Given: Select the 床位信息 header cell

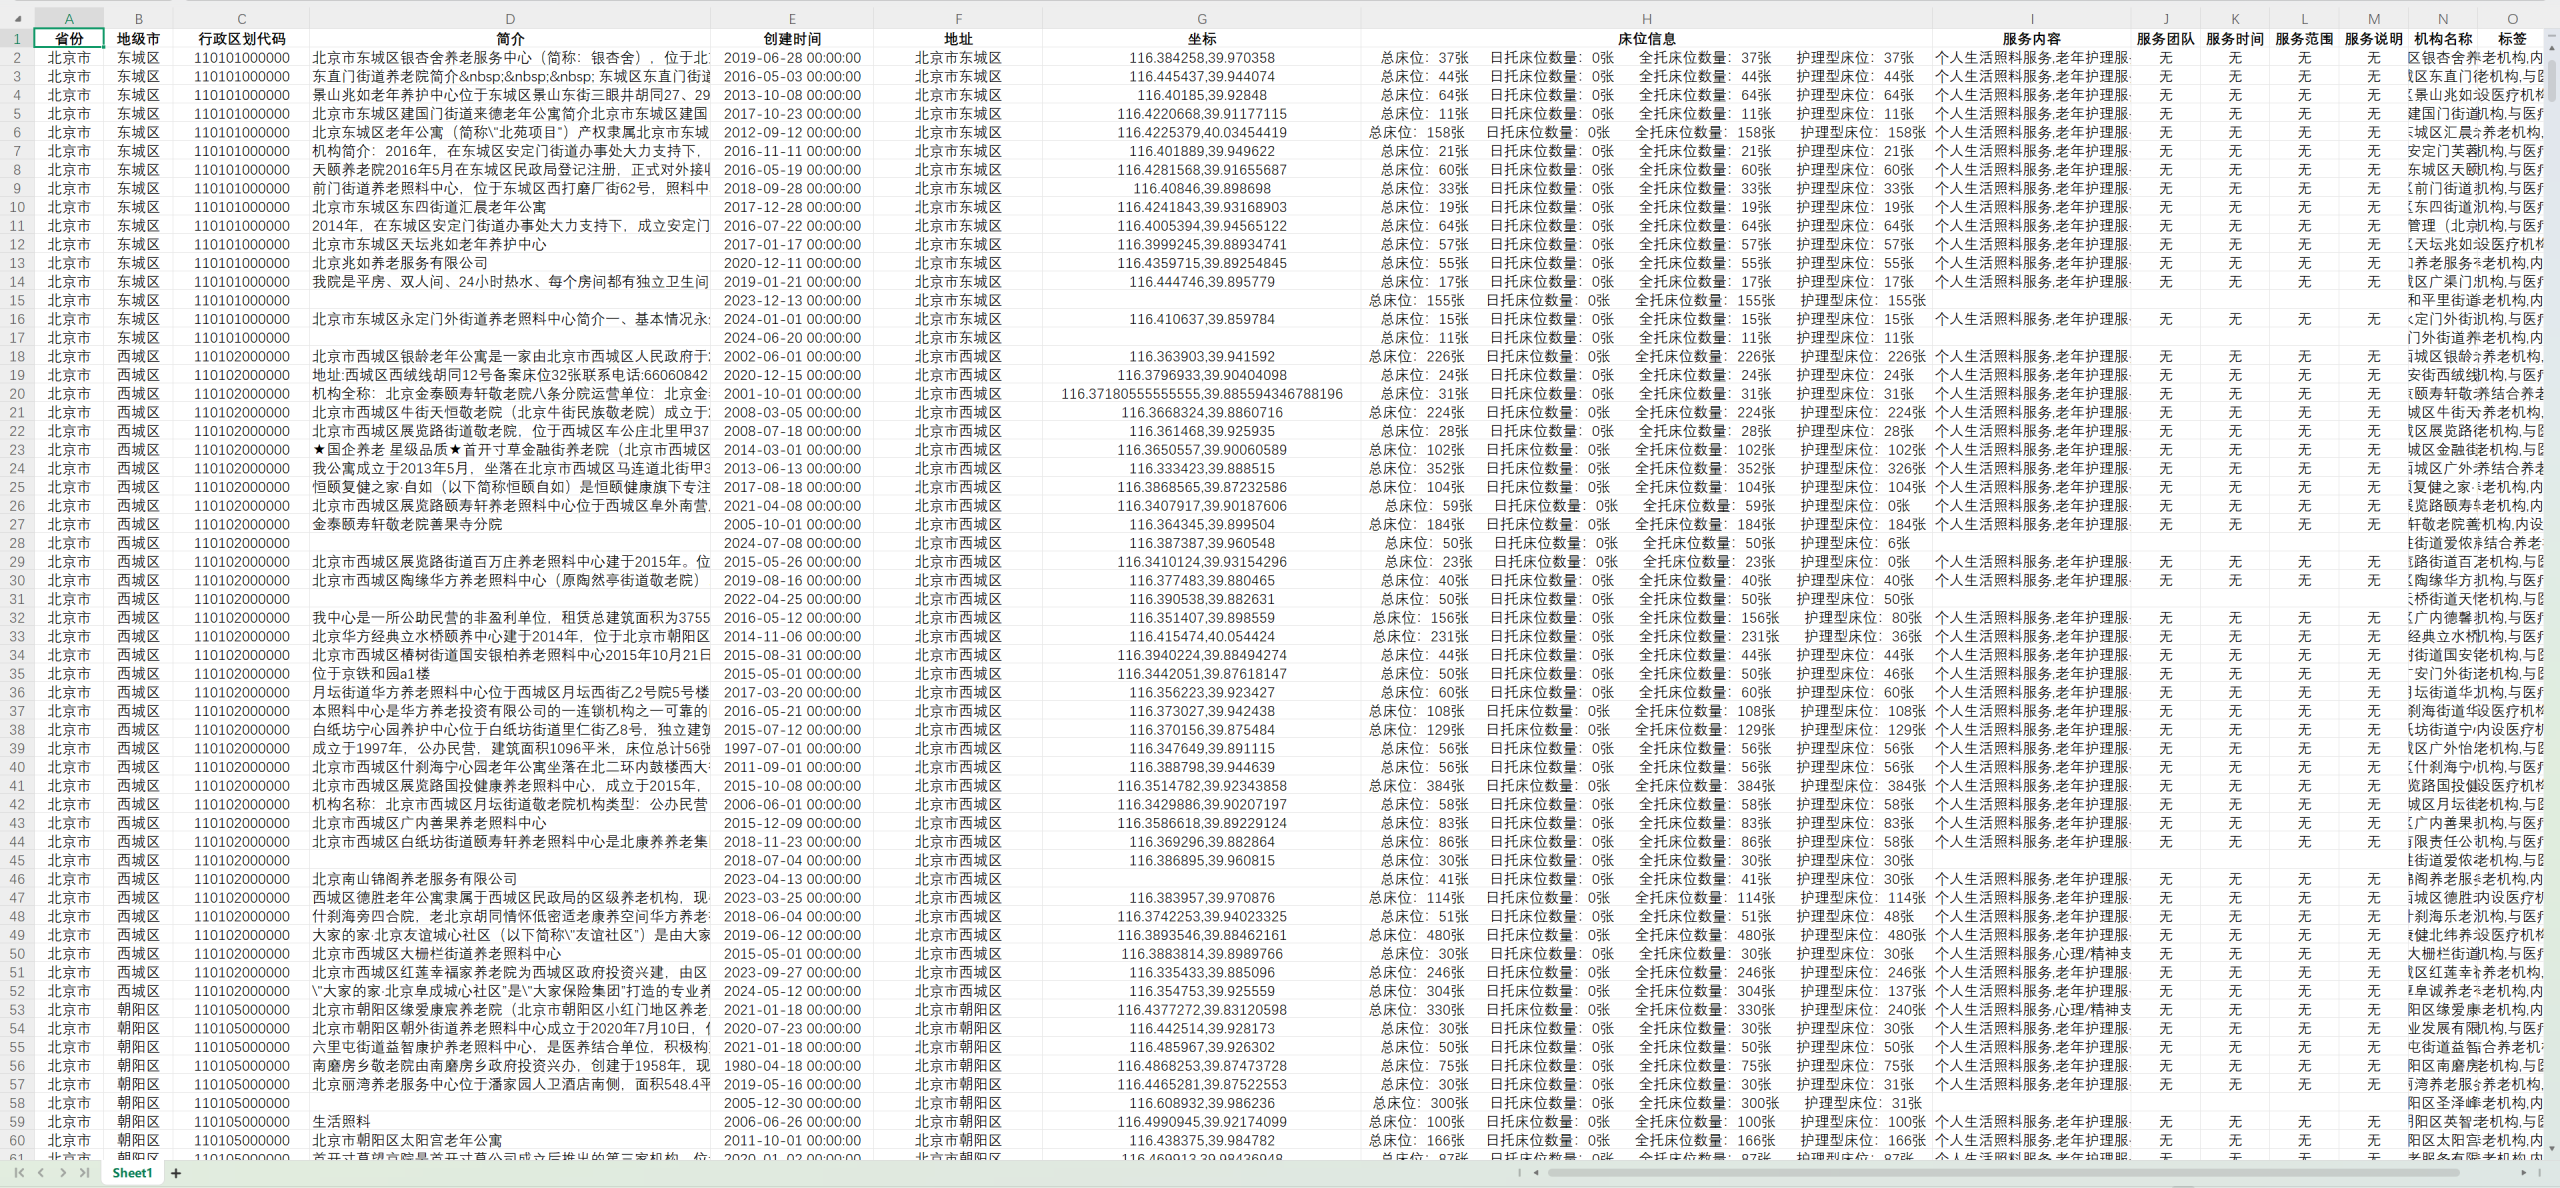Looking at the screenshot, I should [x=1645, y=38].
